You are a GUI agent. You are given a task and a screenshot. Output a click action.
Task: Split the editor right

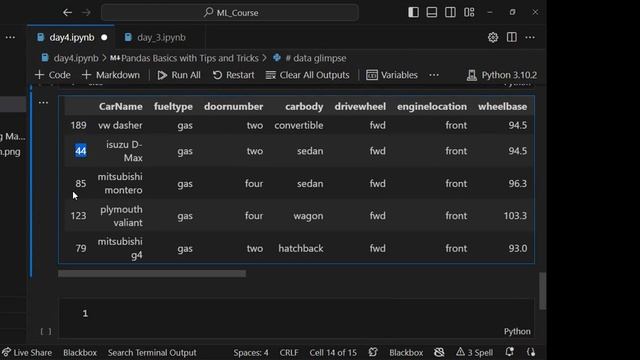[x=511, y=38]
